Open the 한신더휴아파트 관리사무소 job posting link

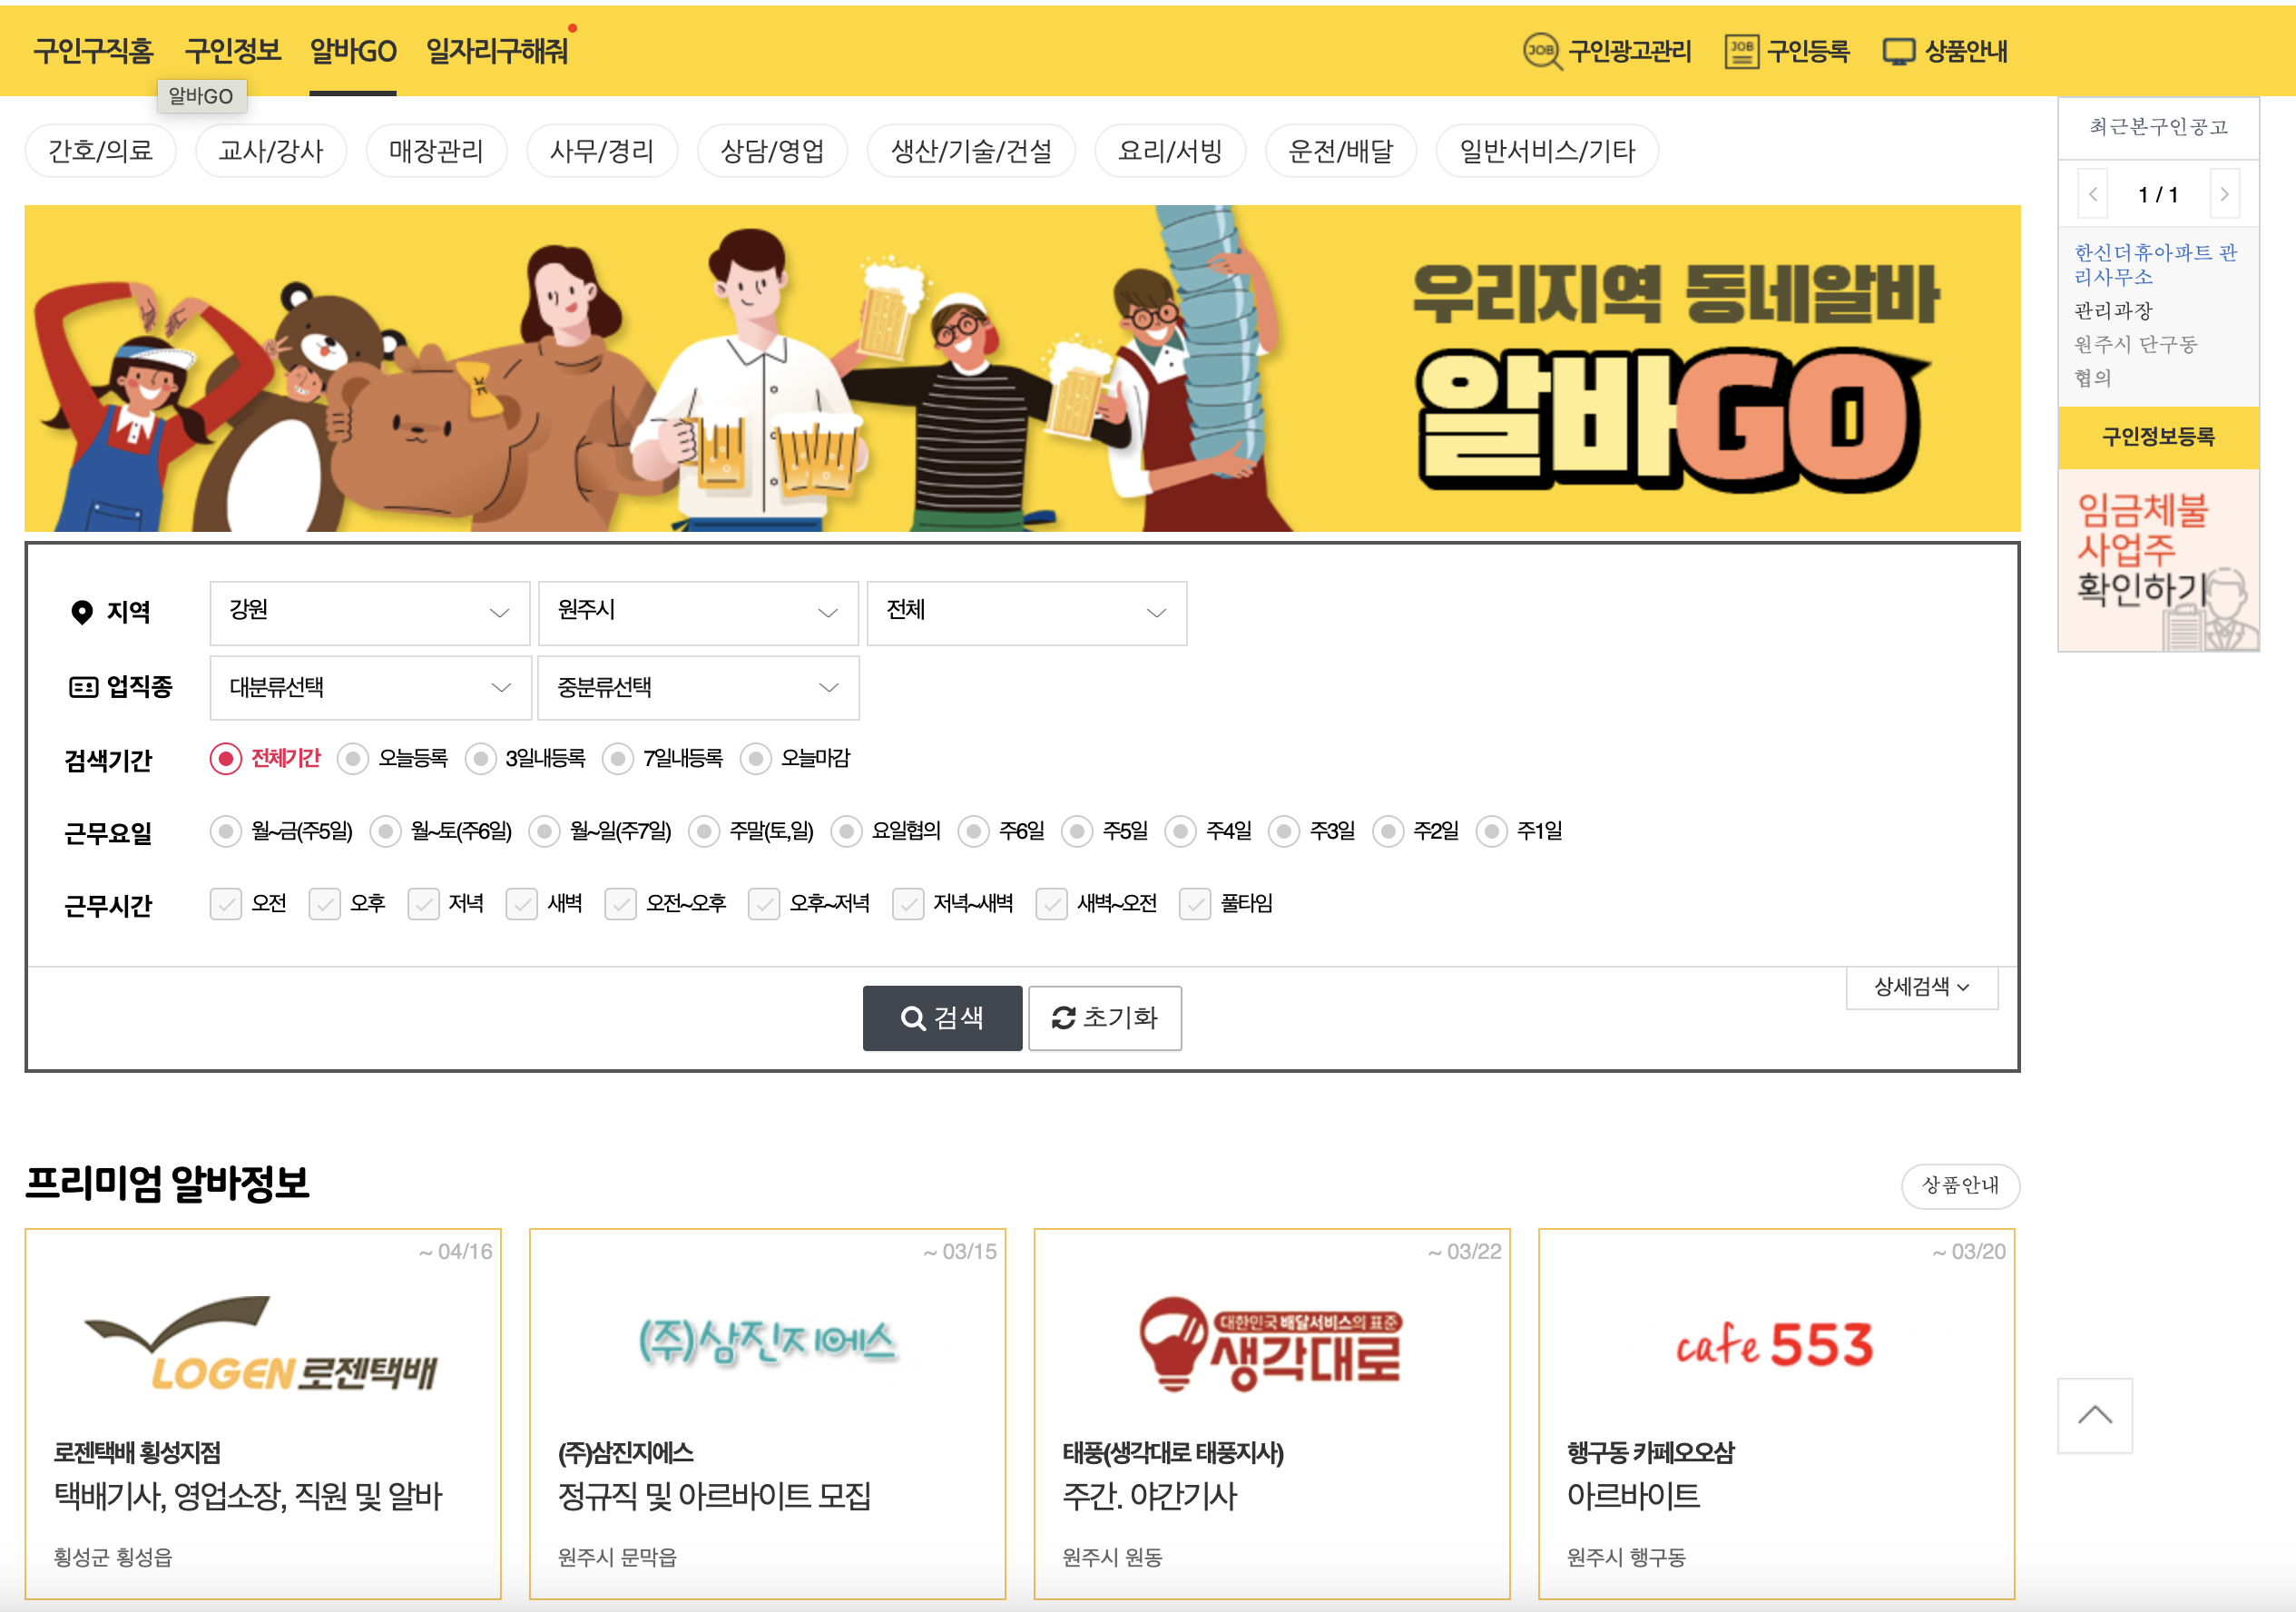tap(2156, 265)
